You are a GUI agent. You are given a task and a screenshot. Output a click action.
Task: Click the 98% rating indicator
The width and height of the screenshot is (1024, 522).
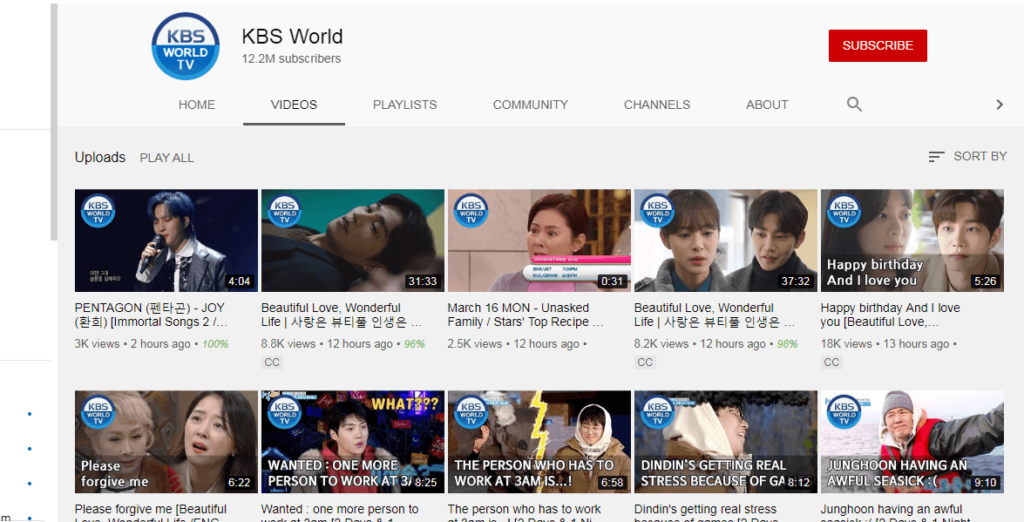pyautogui.click(x=787, y=344)
